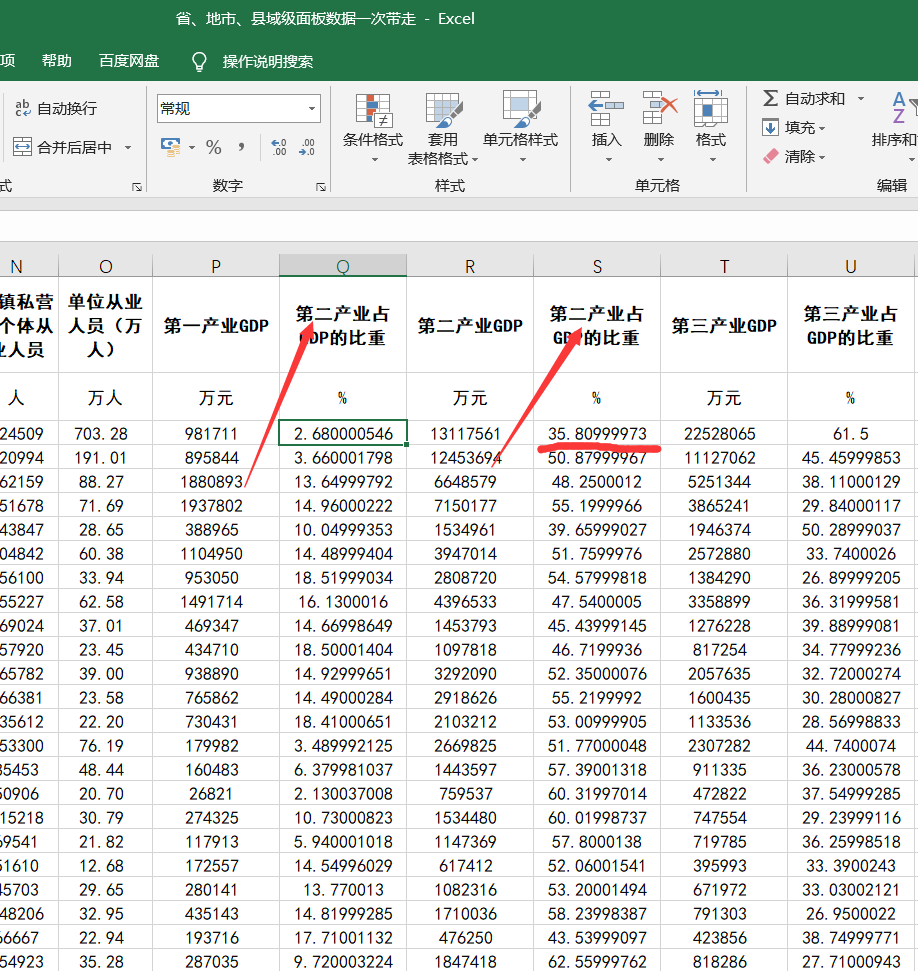Open Format as Table (套用表格格式)
The image size is (918, 971).
443,110
